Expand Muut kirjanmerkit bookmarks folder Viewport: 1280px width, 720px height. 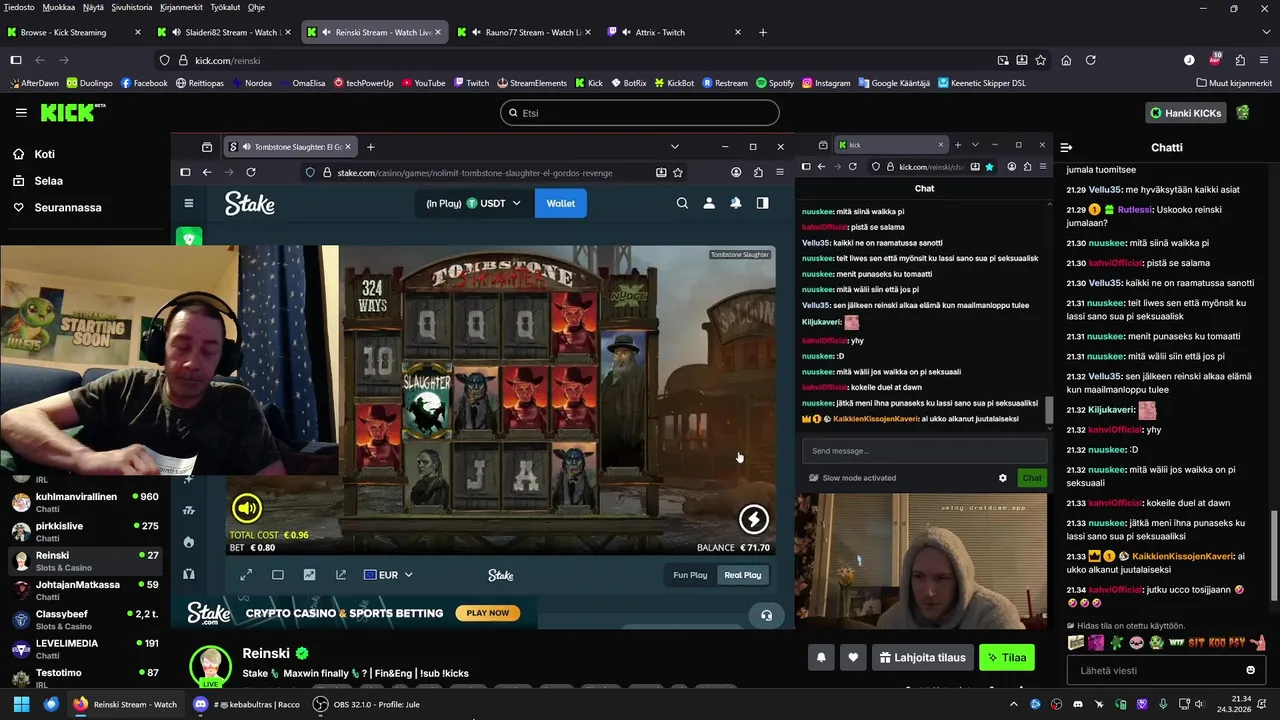[x=1233, y=83]
